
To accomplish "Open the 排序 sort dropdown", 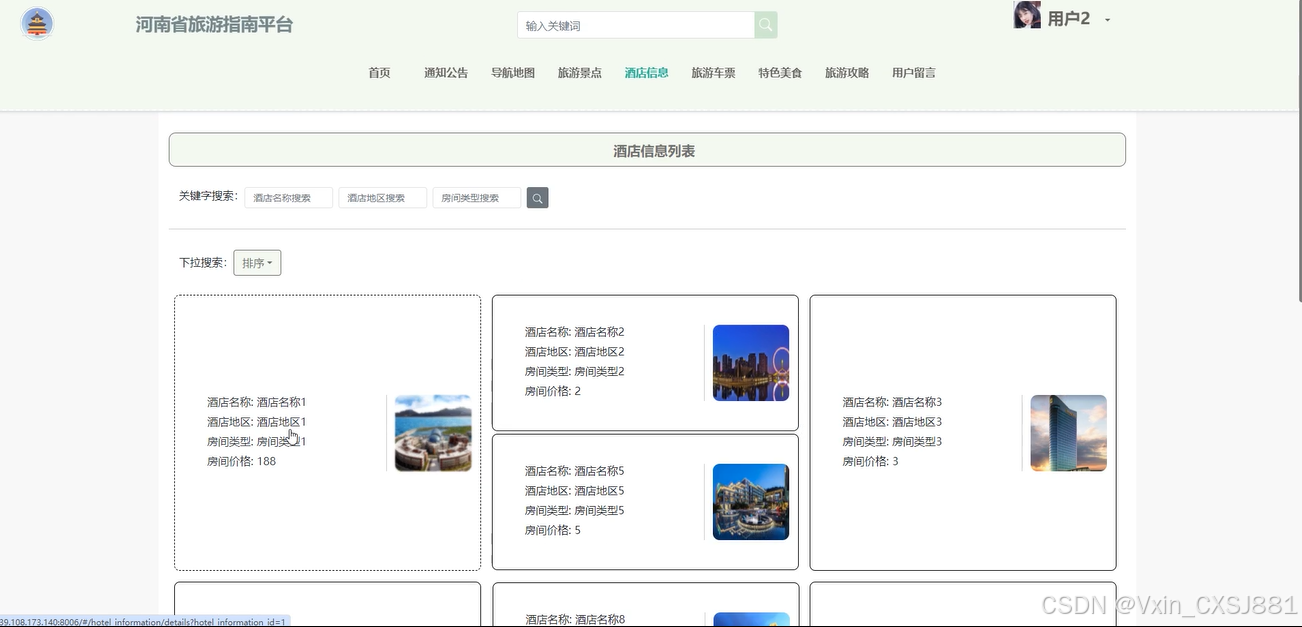I will tap(257, 263).
